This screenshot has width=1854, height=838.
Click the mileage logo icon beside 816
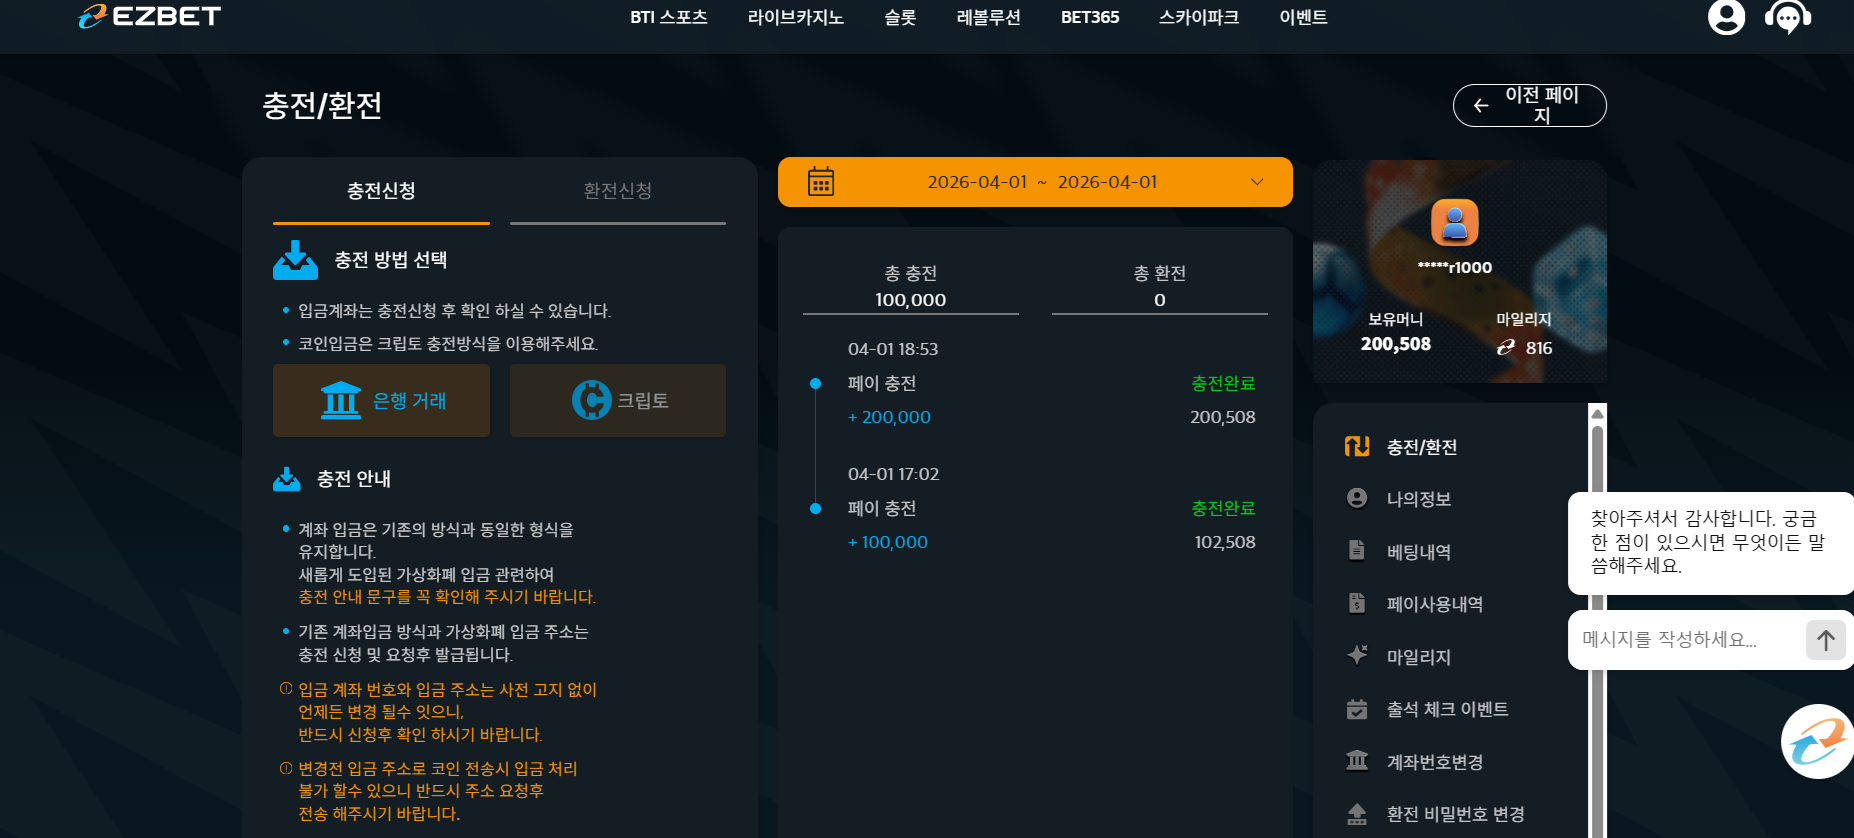click(1506, 348)
